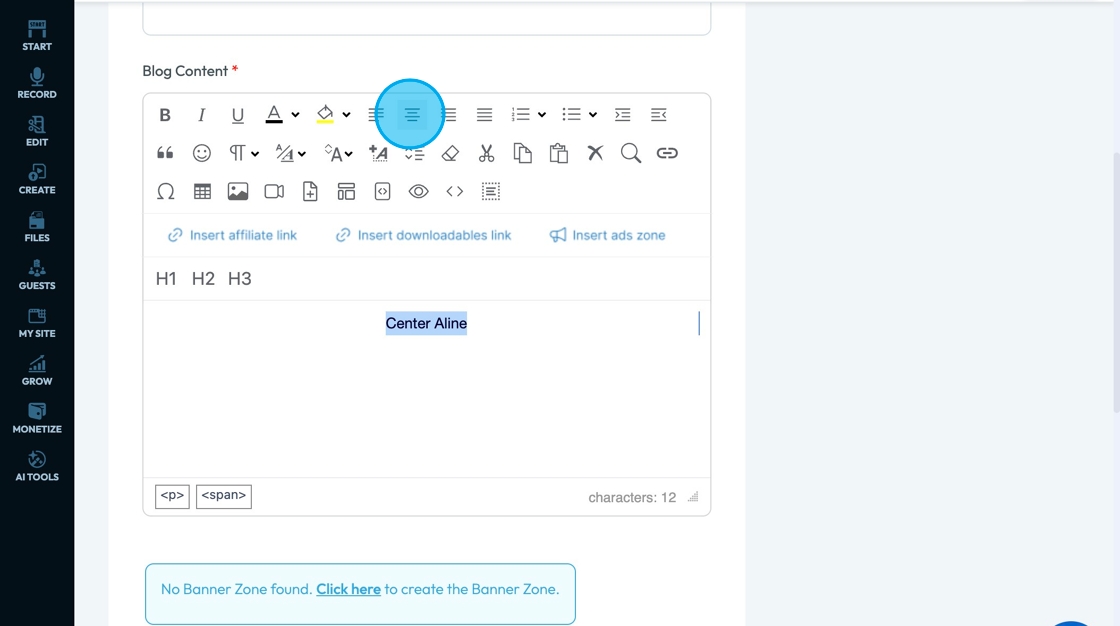Toggle source code view
This screenshot has height=626, width=1120.
coord(455,192)
